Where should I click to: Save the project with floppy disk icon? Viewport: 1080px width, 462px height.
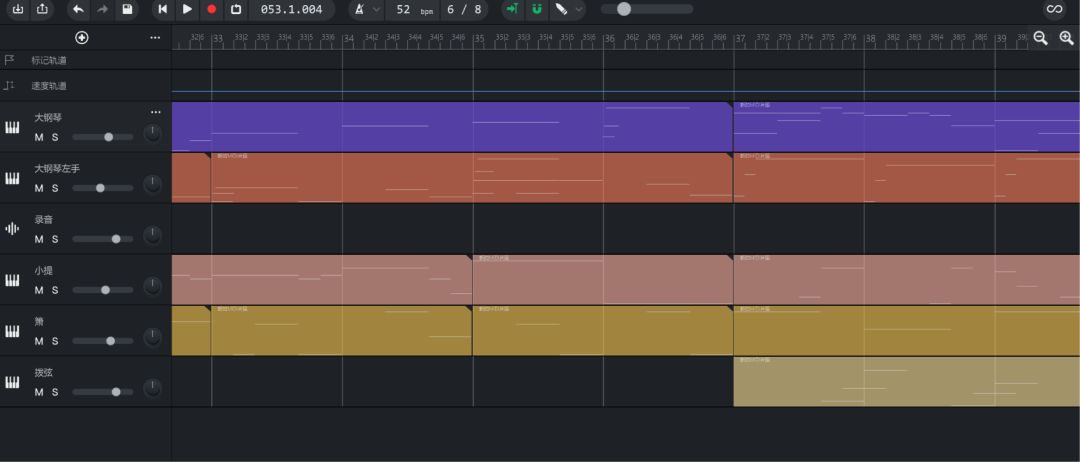pyautogui.click(x=127, y=9)
